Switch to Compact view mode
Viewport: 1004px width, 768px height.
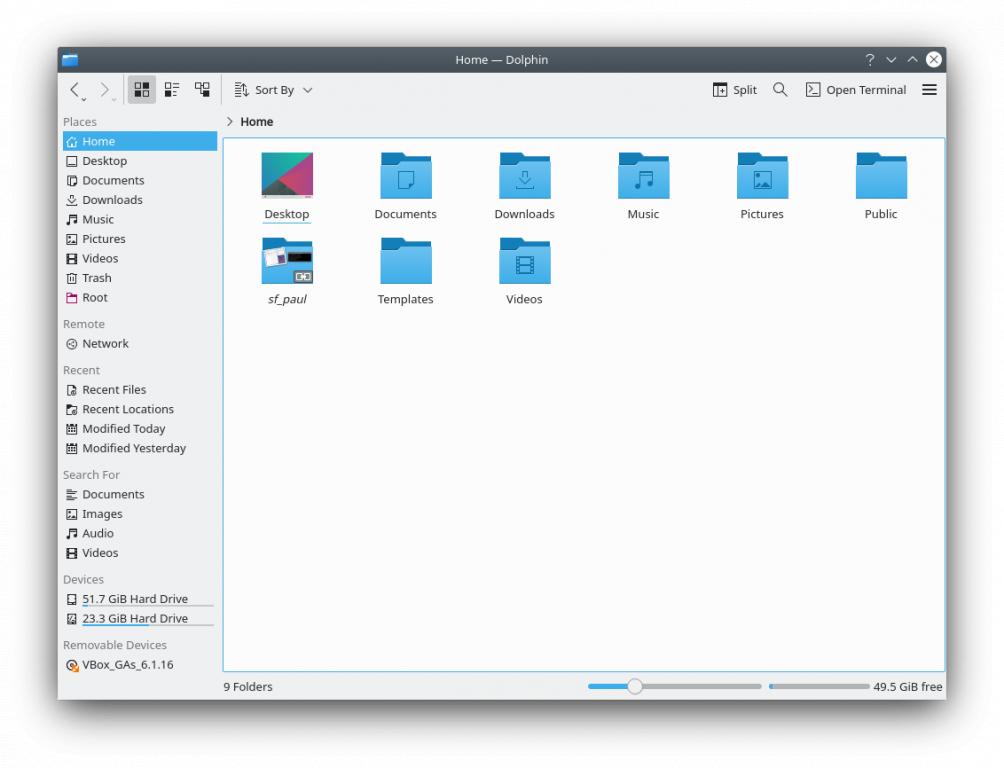(x=172, y=90)
